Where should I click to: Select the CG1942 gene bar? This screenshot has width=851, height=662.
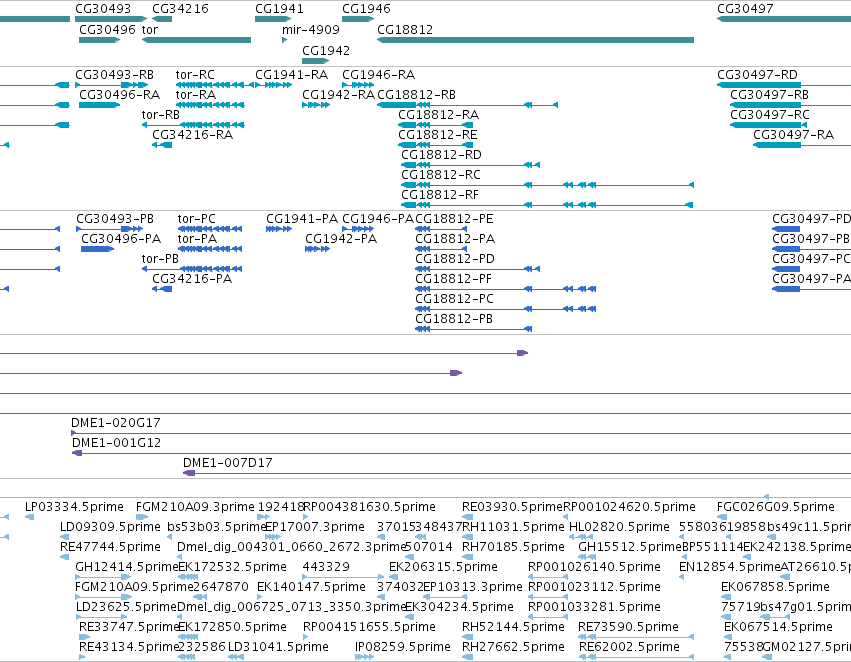click(315, 61)
